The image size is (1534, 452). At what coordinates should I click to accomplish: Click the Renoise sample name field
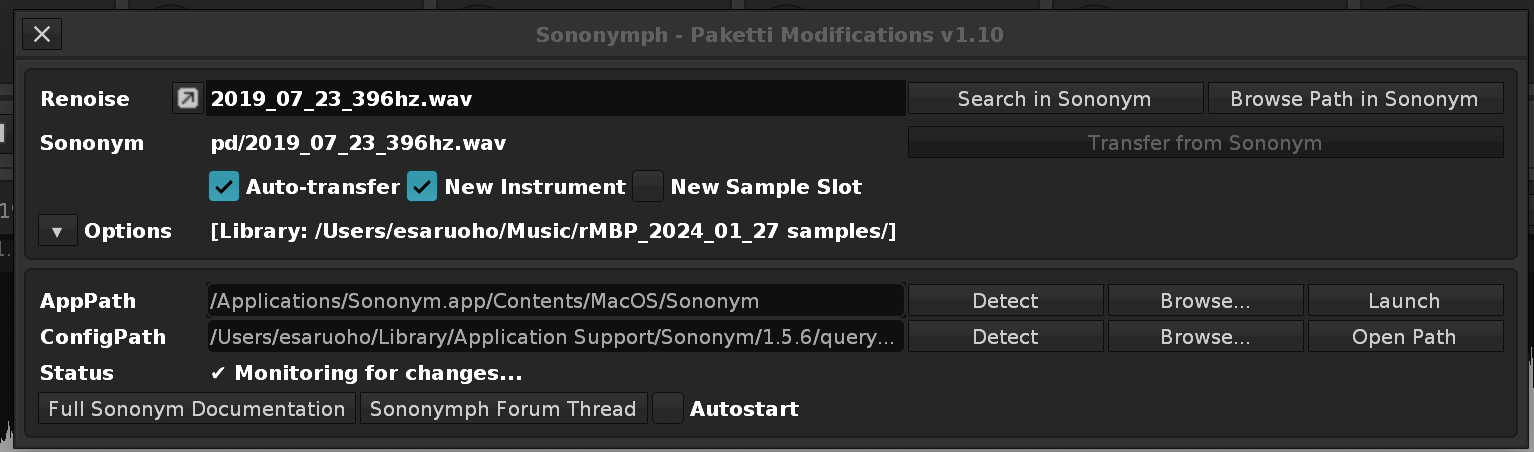pos(555,99)
